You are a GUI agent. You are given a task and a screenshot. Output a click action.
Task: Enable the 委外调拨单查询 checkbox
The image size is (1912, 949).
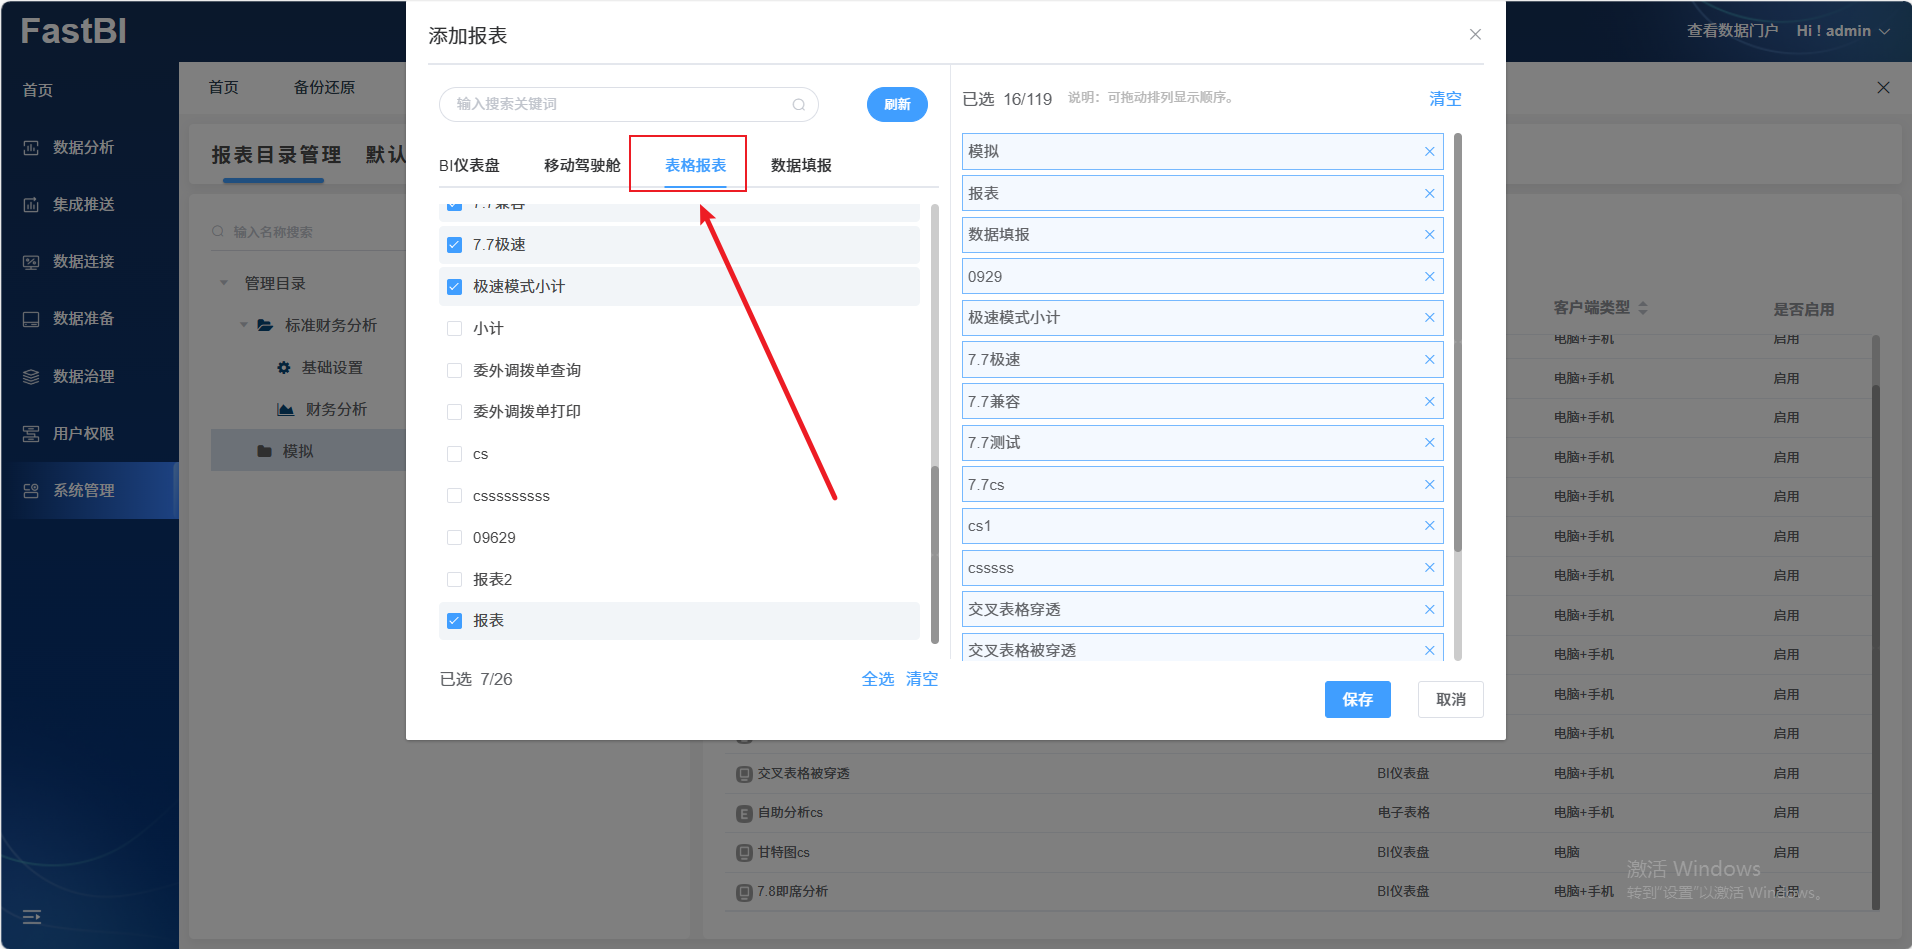pos(454,371)
